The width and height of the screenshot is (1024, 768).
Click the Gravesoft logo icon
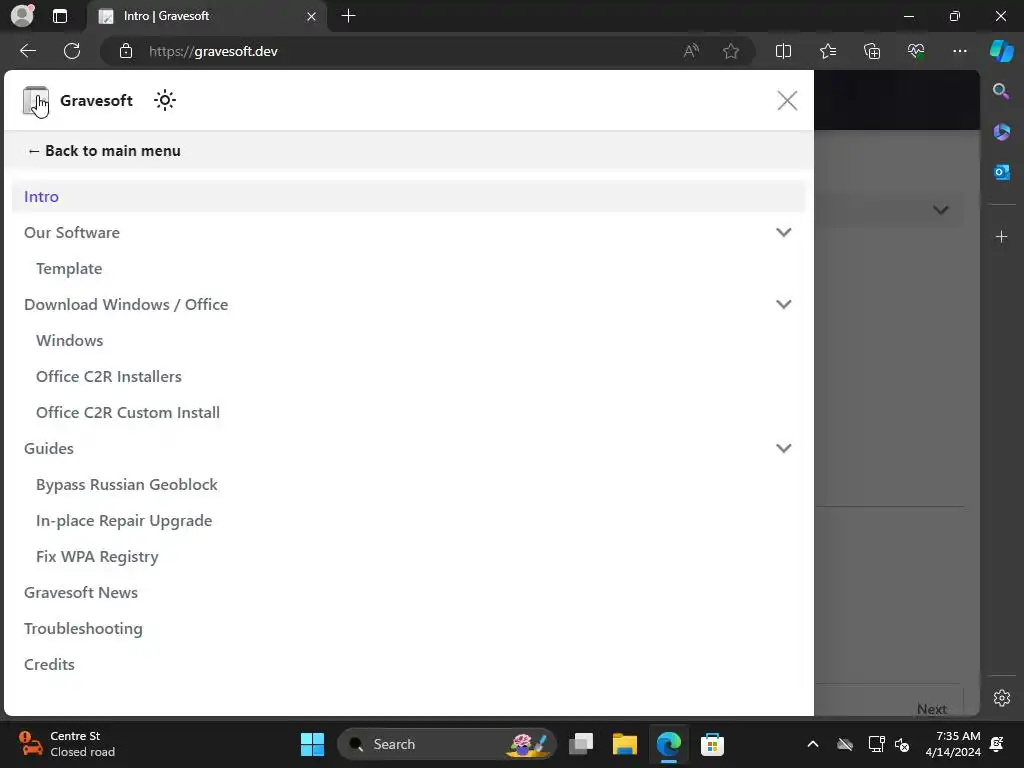[36, 101]
